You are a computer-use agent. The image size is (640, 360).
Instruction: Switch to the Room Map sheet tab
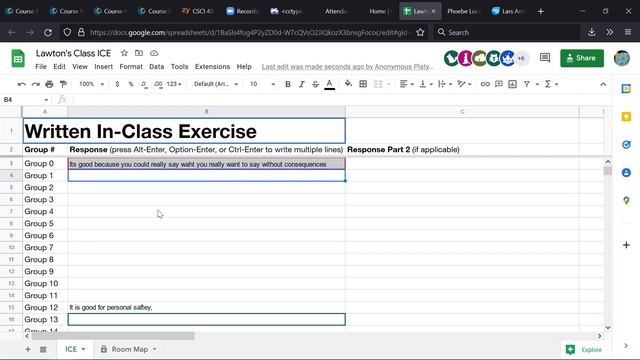128,349
